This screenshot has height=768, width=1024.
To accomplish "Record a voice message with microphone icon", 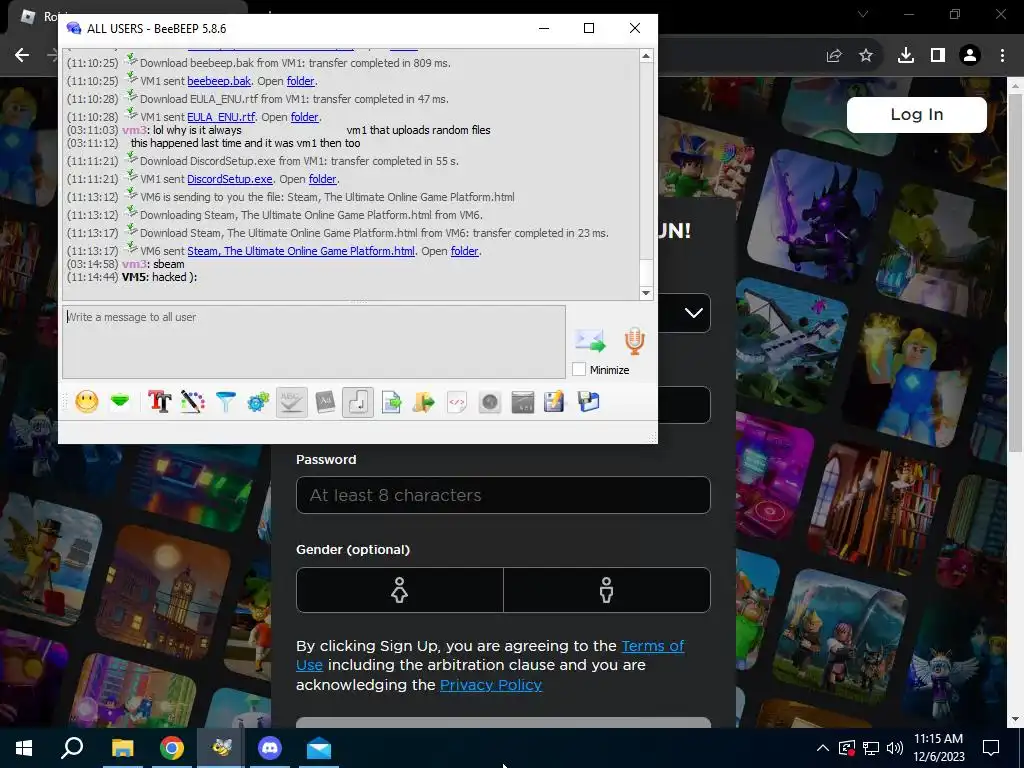I will tap(634, 340).
